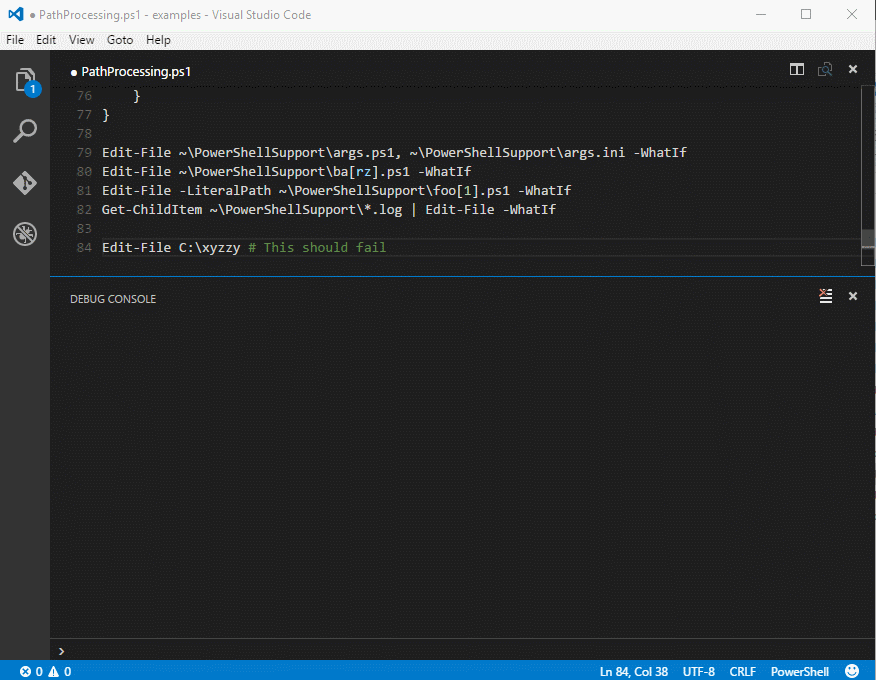876x680 pixels.
Task: Open the Debug view in activity bar
Action: pyautogui.click(x=25, y=235)
